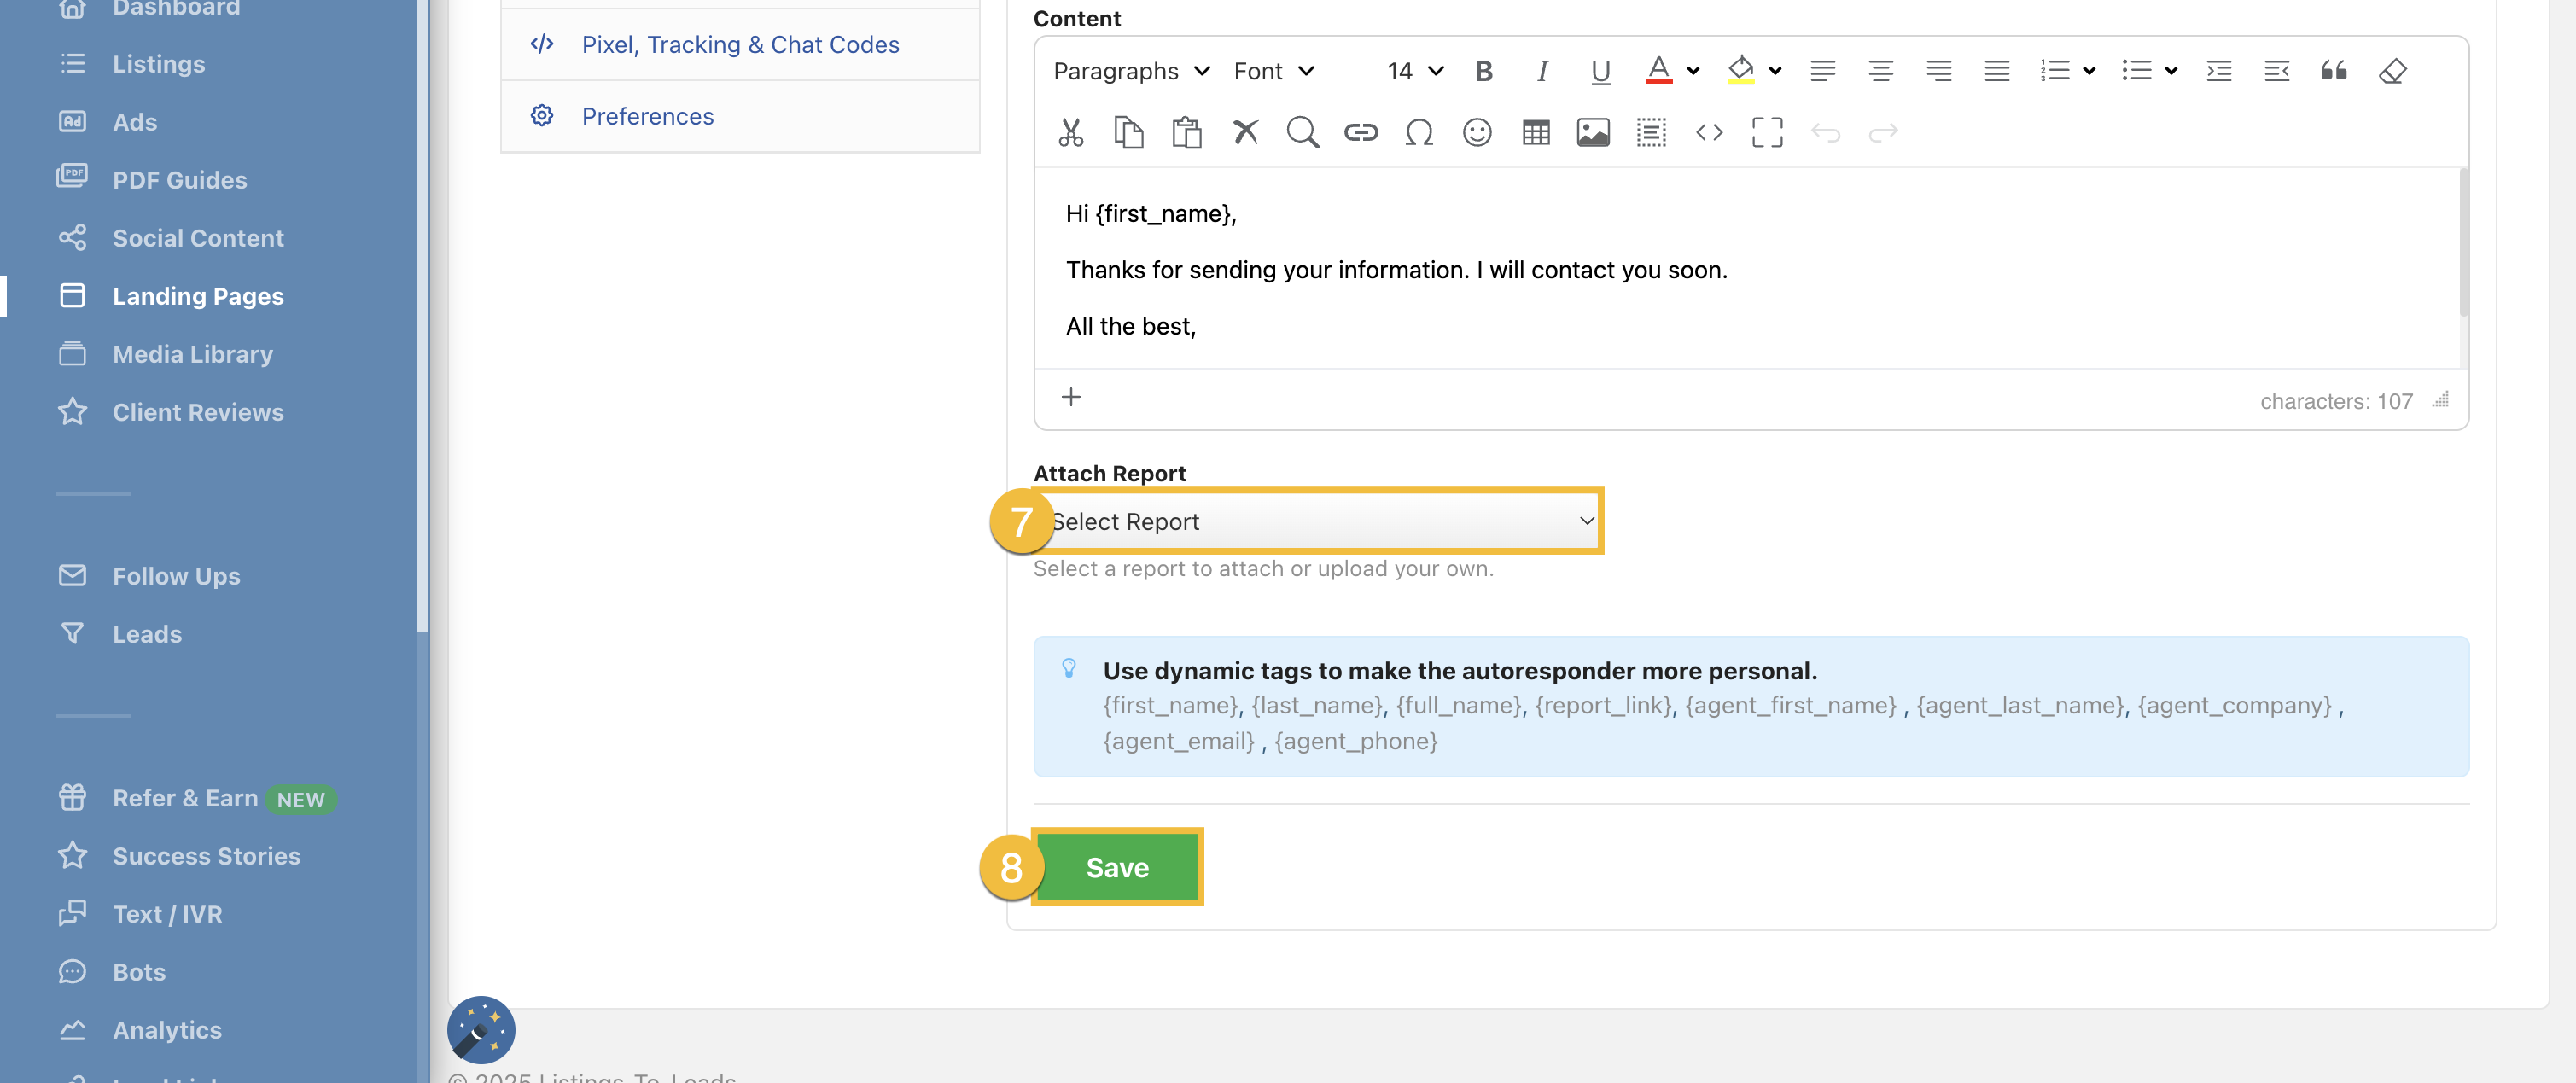This screenshot has height=1083, width=2576.
Task: Expand the Select Report dropdown
Action: (1320, 521)
